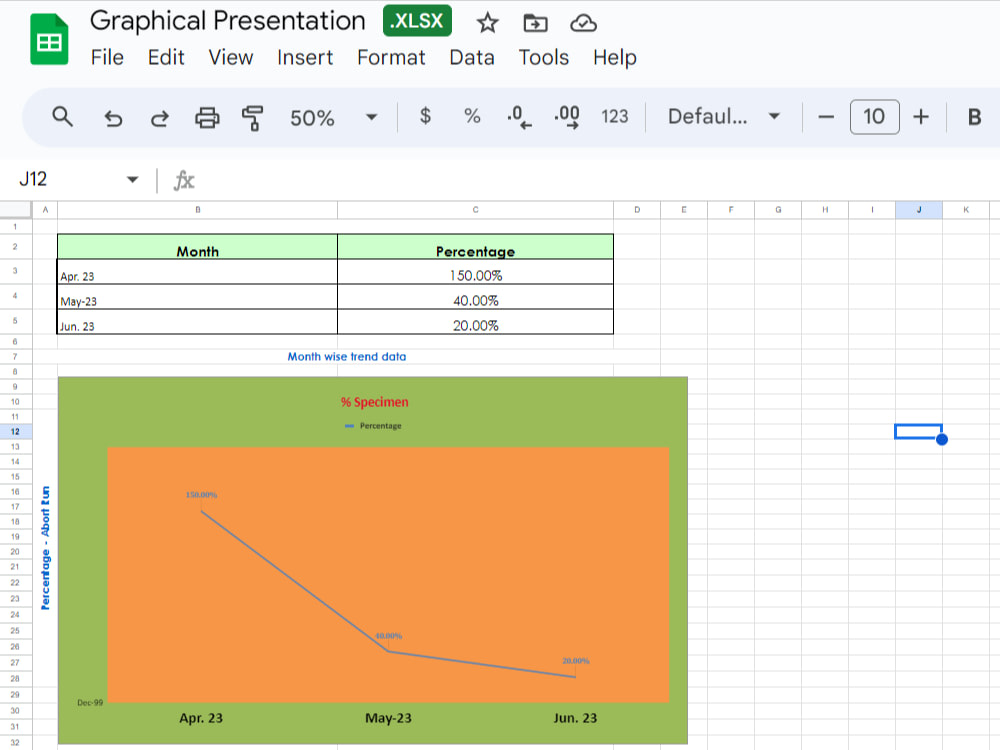Click the selected cell J12 fill handle
This screenshot has width=1000, height=750.
pos(942,439)
